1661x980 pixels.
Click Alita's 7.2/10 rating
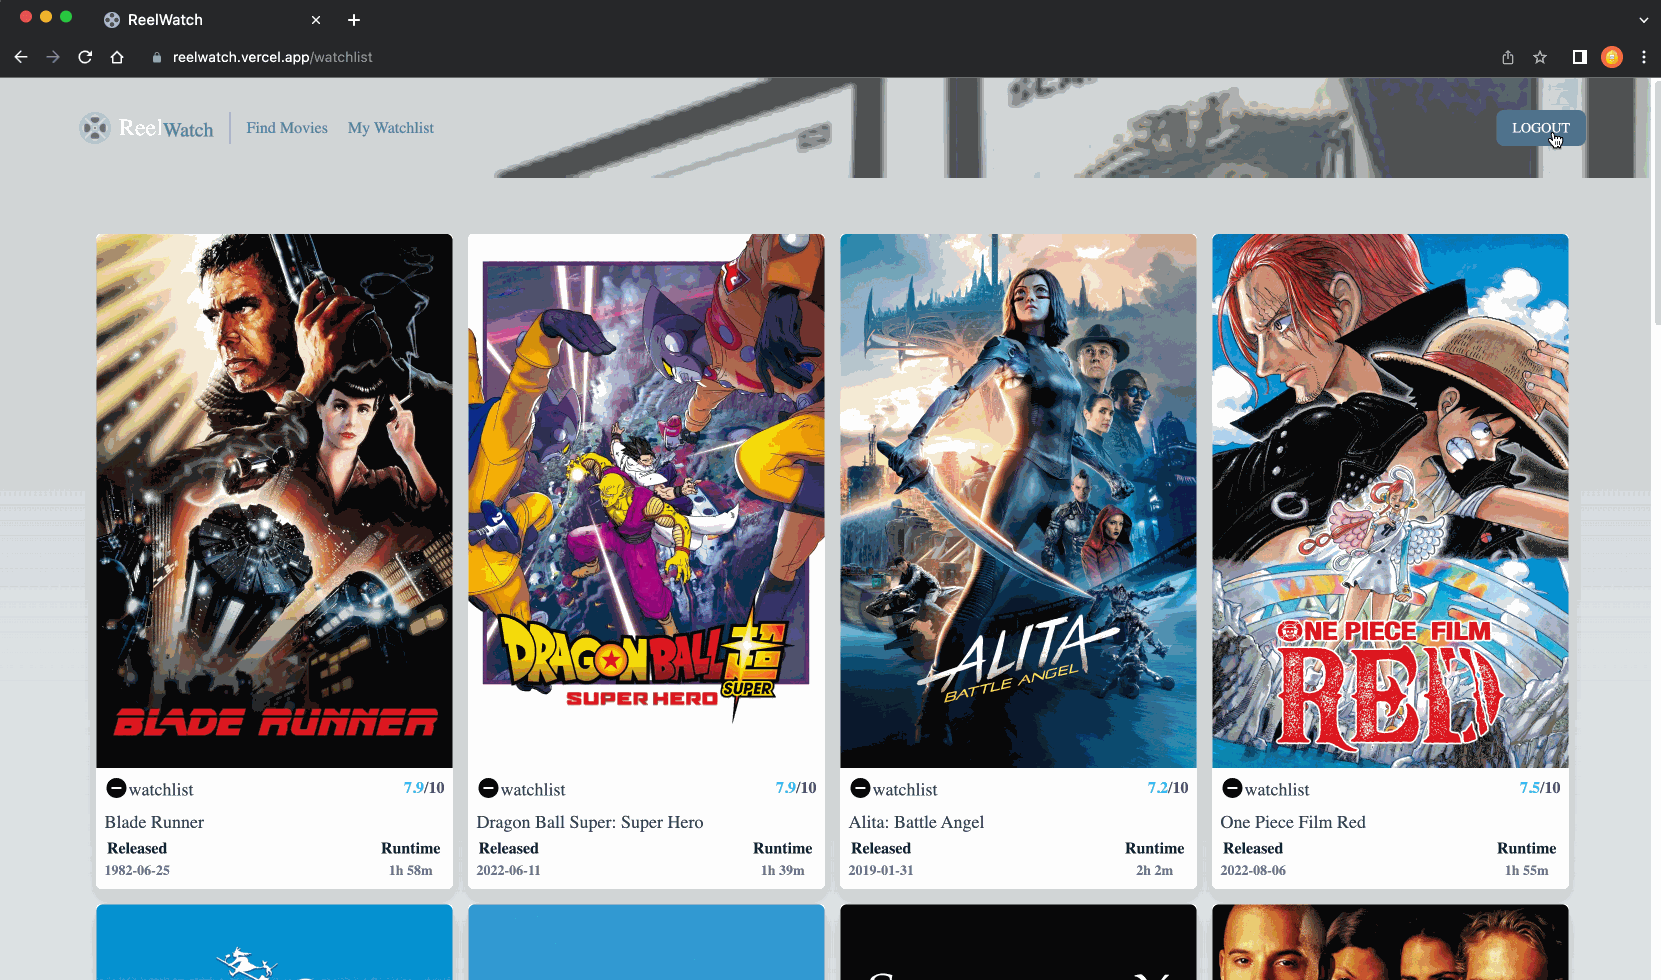pos(1168,788)
